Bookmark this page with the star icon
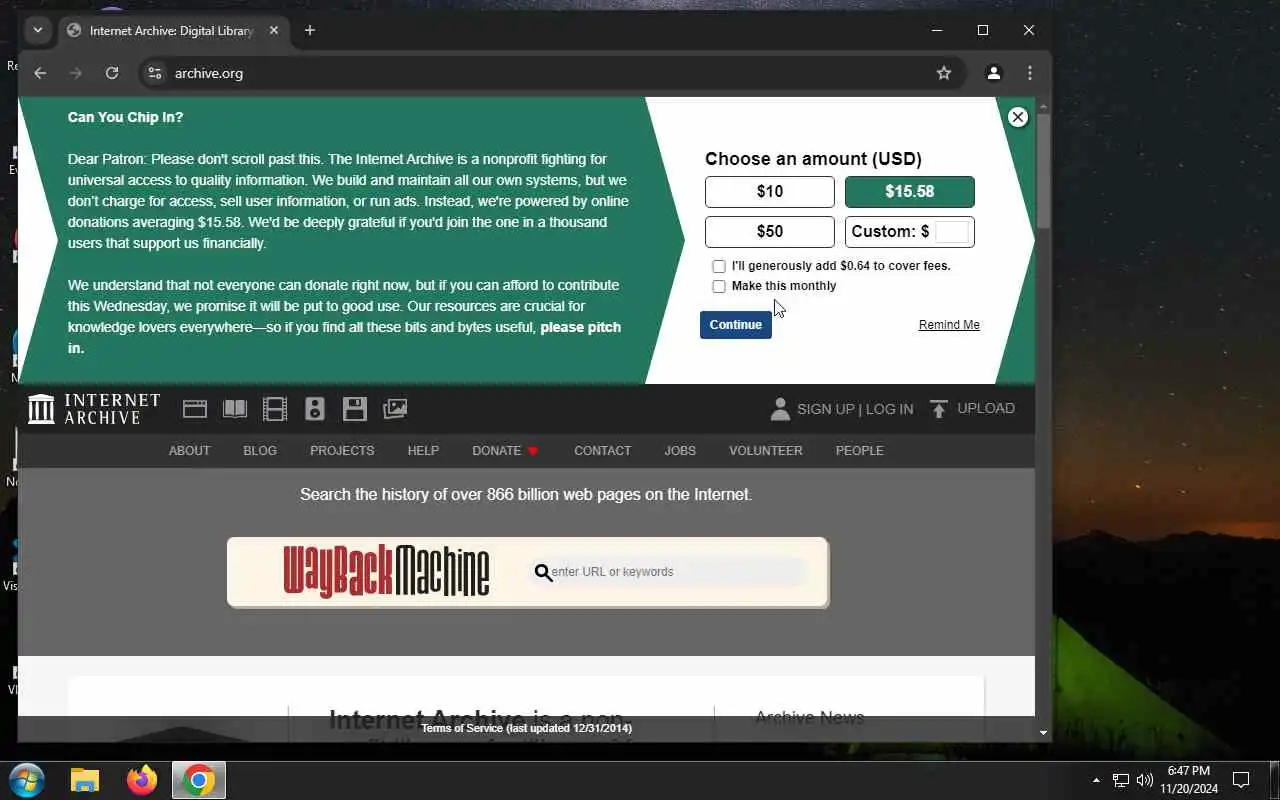The height and width of the screenshot is (800, 1280). (x=944, y=73)
